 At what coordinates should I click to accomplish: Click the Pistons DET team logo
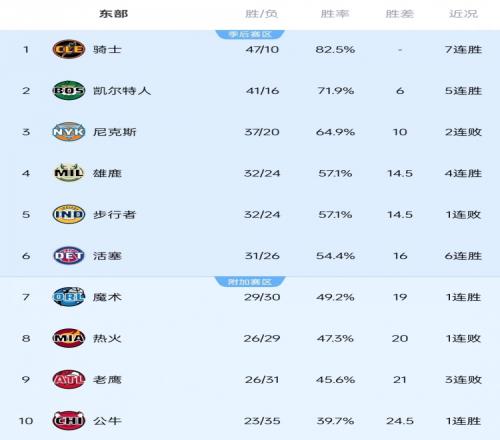(x=69, y=256)
